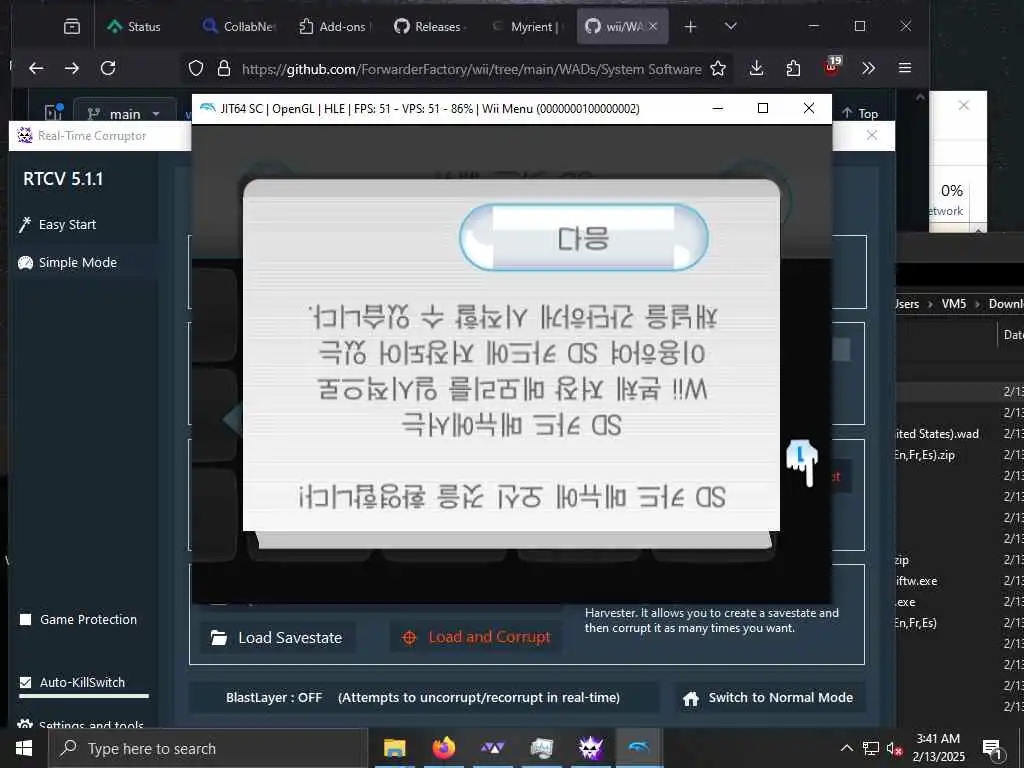This screenshot has width=1024, height=768.
Task: Open Firefox hamburger application menu
Action: pyautogui.click(x=904, y=68)
